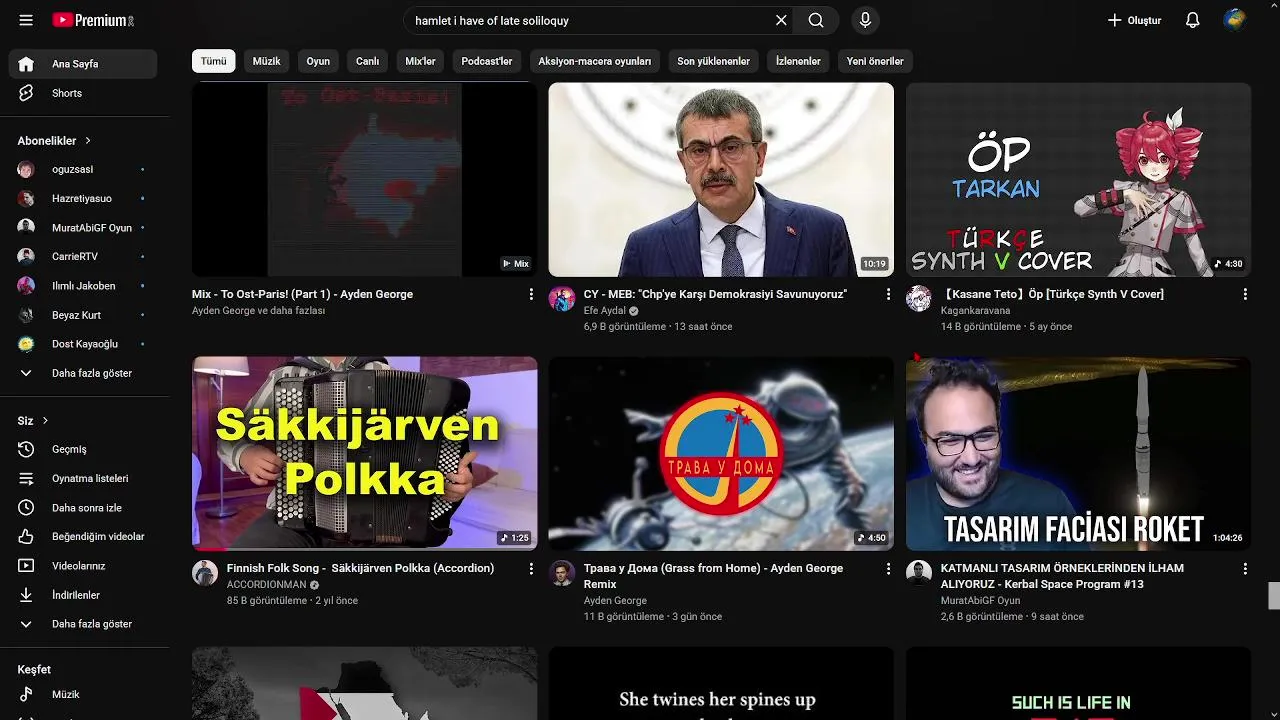This screenshot has height=720, width=1280.
Task: Select the Mix'ler filter chip
Action: click(420, 61)
